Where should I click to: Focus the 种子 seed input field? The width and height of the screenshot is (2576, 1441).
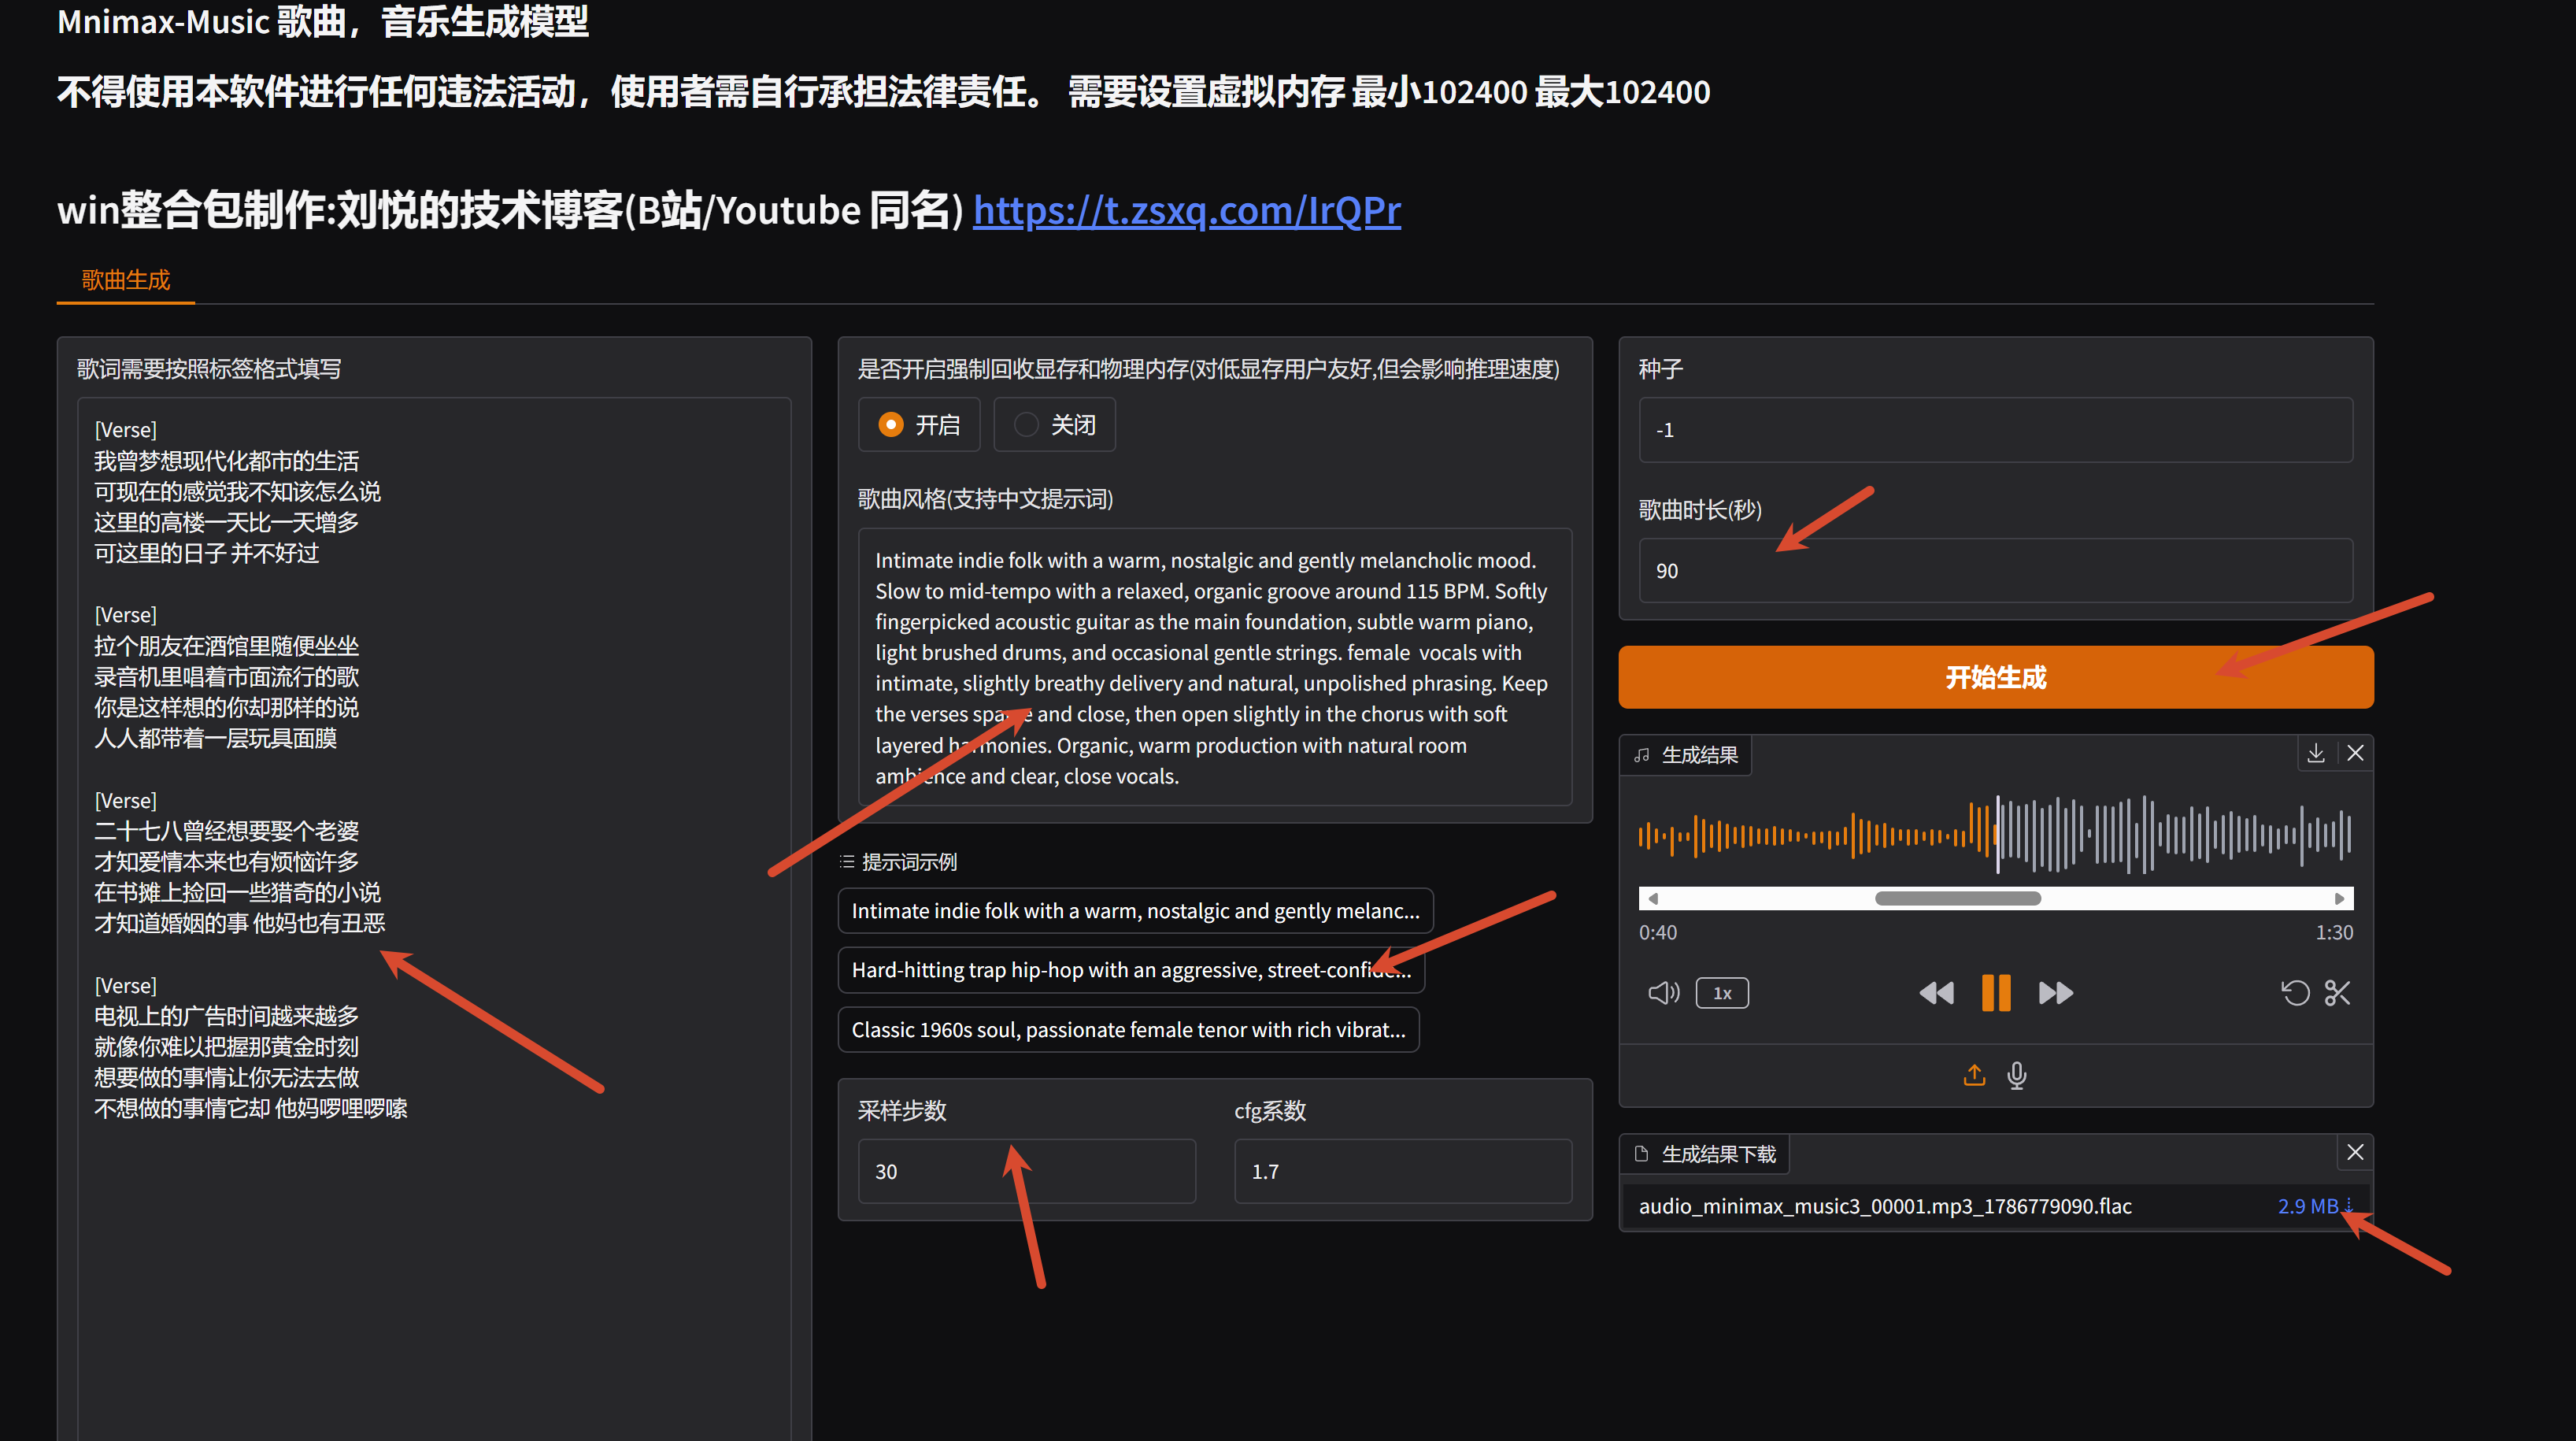pos(1996,430)
